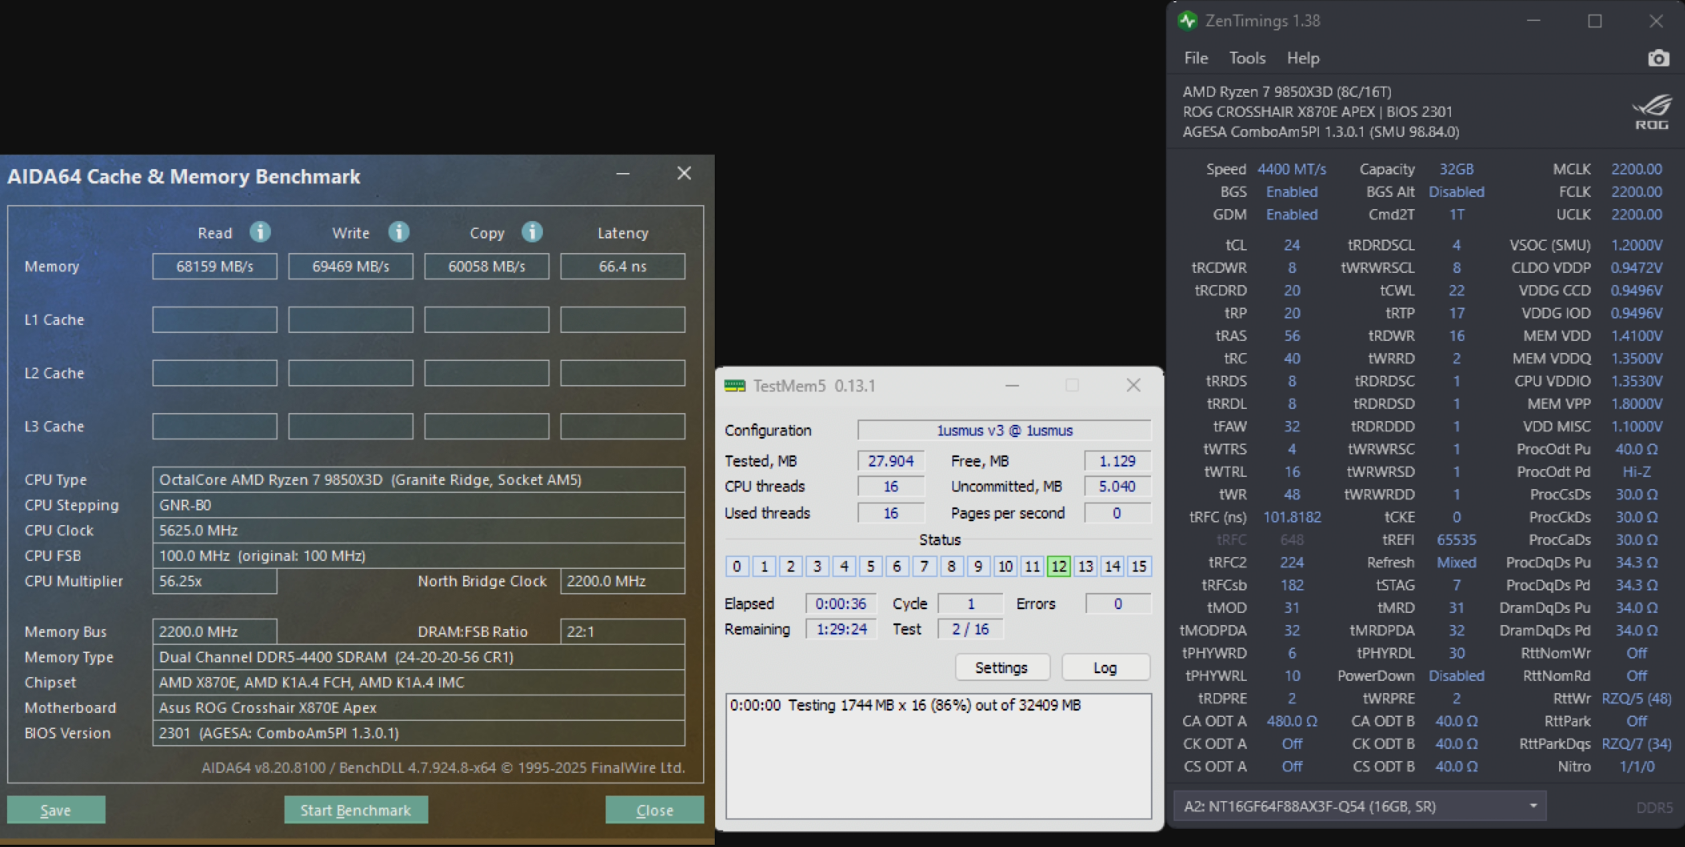Click the CPU Clock field 5625.0 MHz
The width and height of the screenshot is (1685, 847).
[x=419, y=530]
